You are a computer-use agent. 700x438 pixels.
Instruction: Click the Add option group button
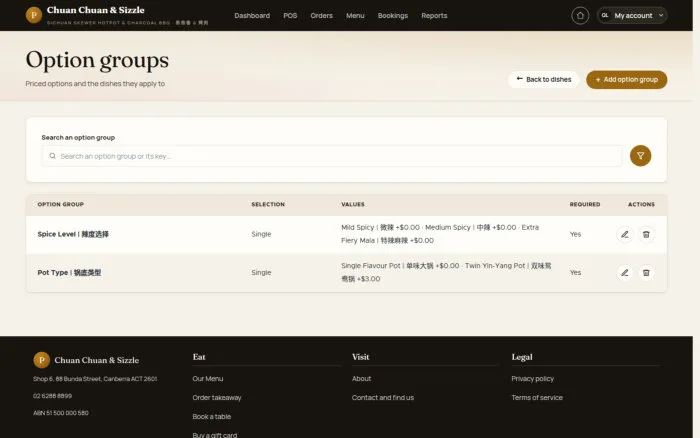(626, 79)
